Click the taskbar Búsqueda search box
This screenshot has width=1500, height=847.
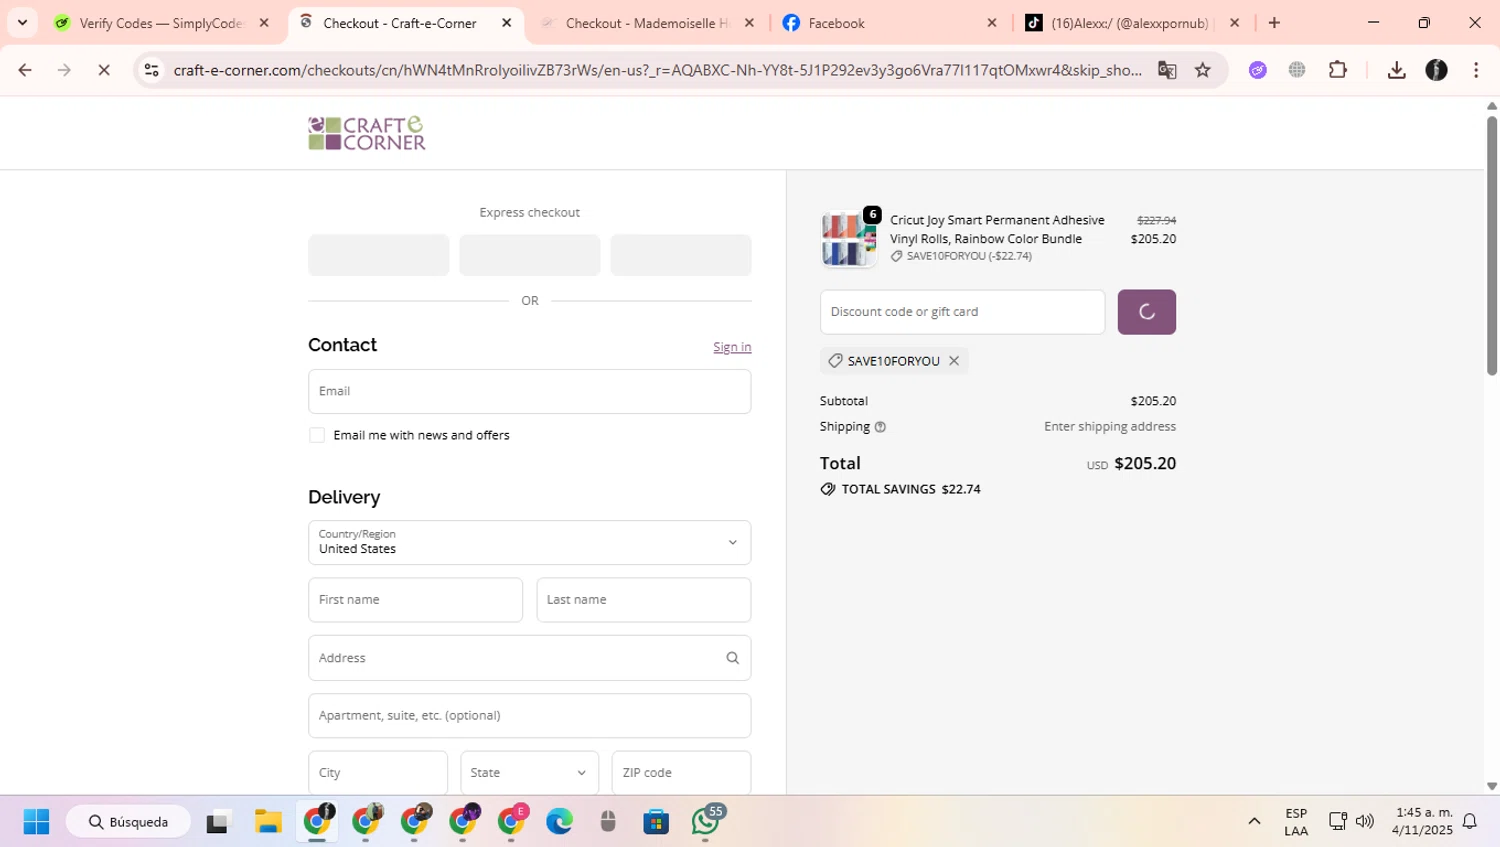128,822
